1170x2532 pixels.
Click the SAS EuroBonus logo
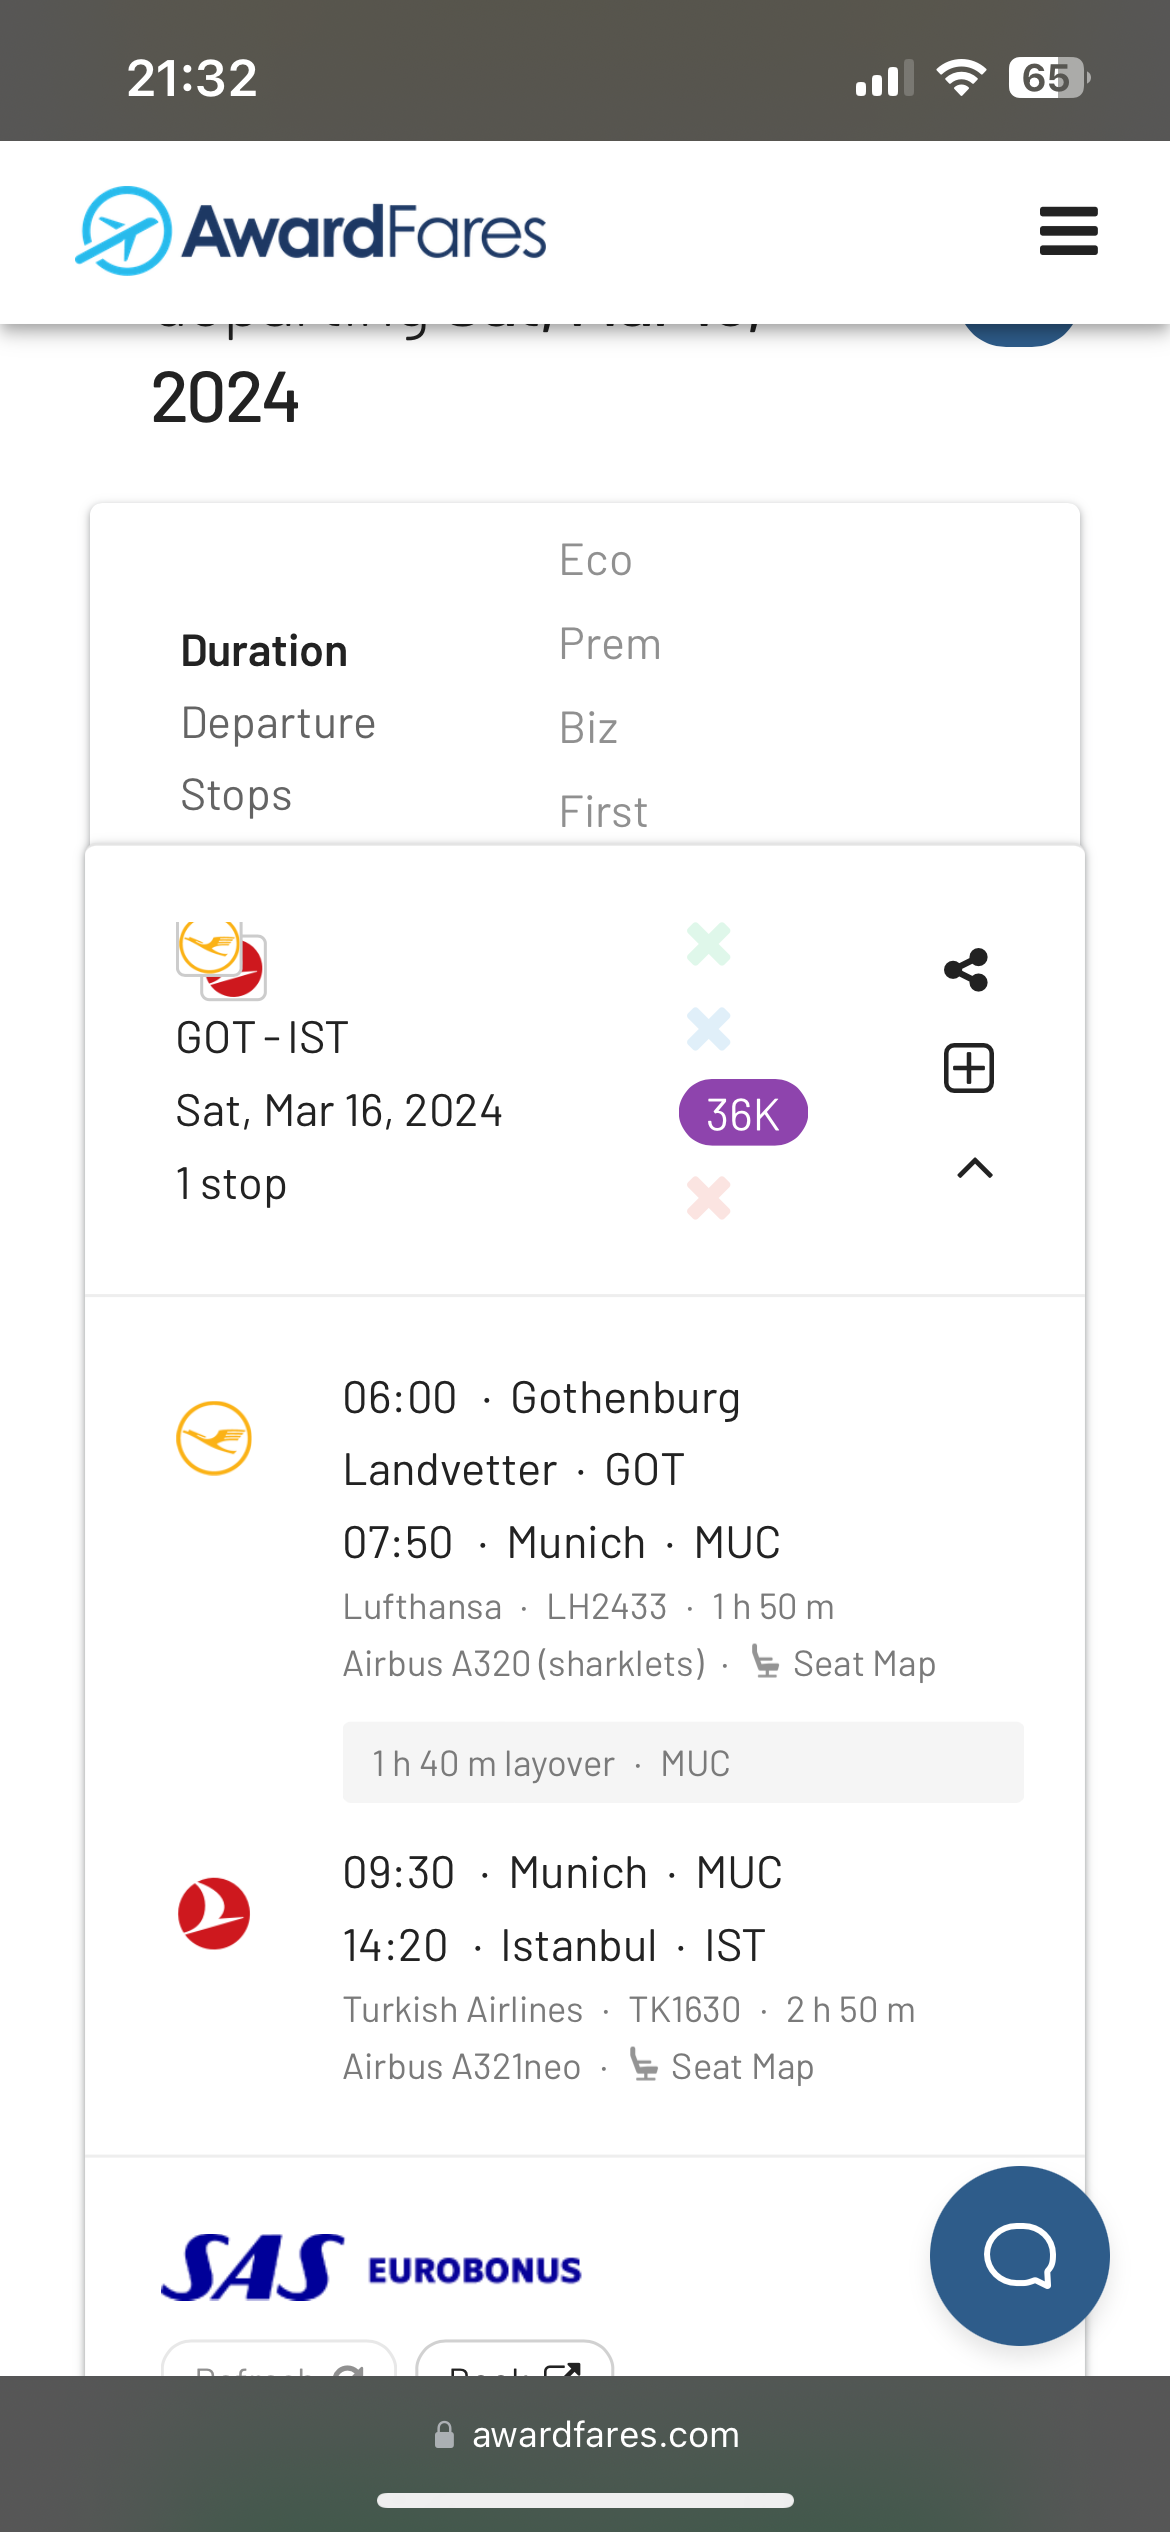(371, 2267)
